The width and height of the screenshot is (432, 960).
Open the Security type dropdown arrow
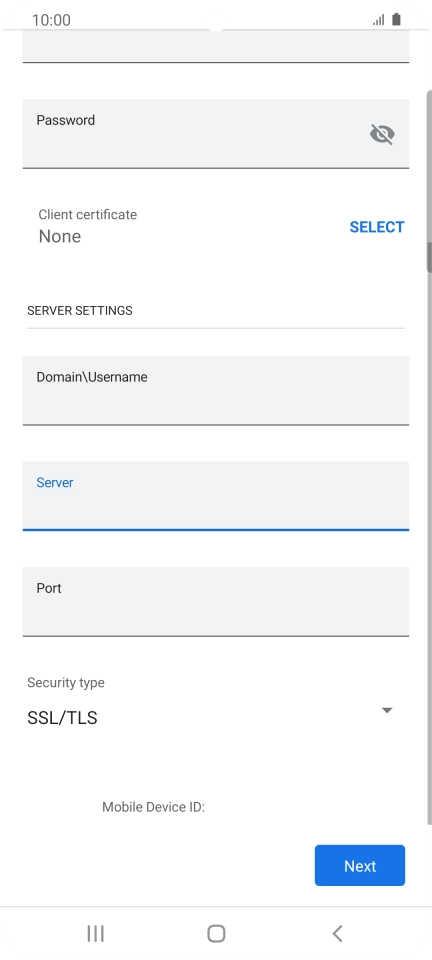pyautogui.click(x=387, y=710)
